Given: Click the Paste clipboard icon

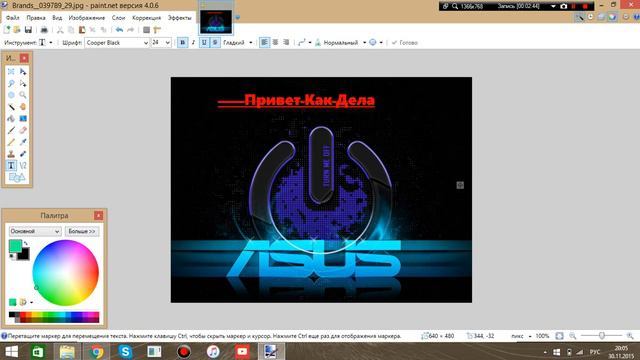Looking at the screenshot, I should [x=82, y=30].
